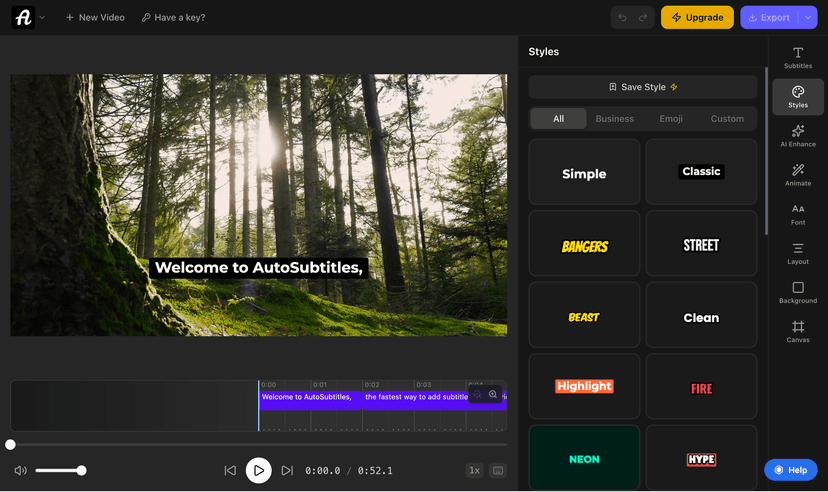The width and height of the screenshot is (828, 492).
Task: Select the 'Welcome to AutoSubtitles,' timeline clip
Action: coord(310,400)
